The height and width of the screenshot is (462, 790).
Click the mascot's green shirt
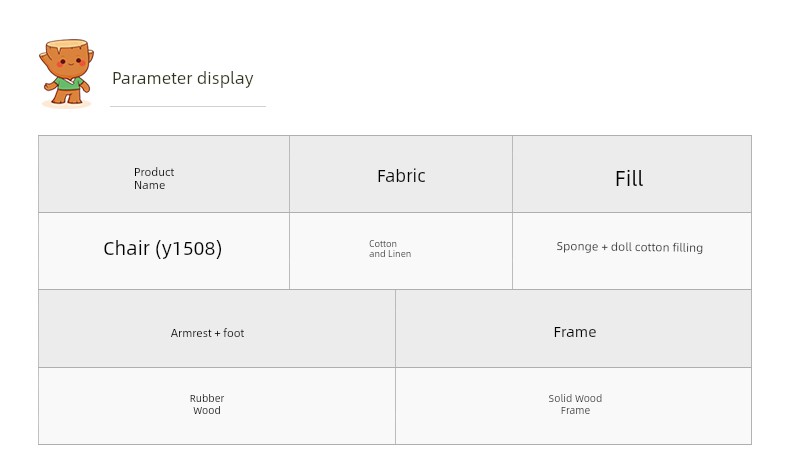[67, 84]
